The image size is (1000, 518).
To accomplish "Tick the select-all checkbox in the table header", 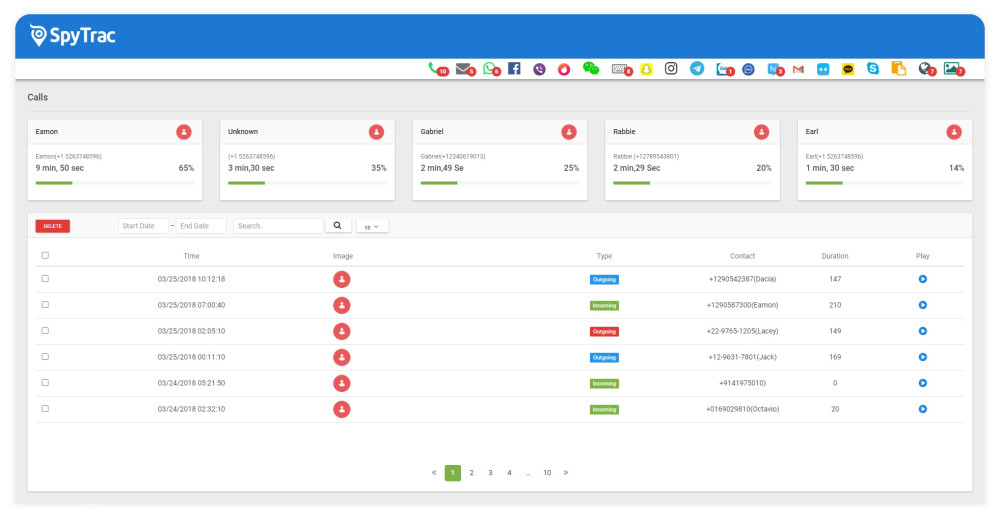I will tap(45, 256).
